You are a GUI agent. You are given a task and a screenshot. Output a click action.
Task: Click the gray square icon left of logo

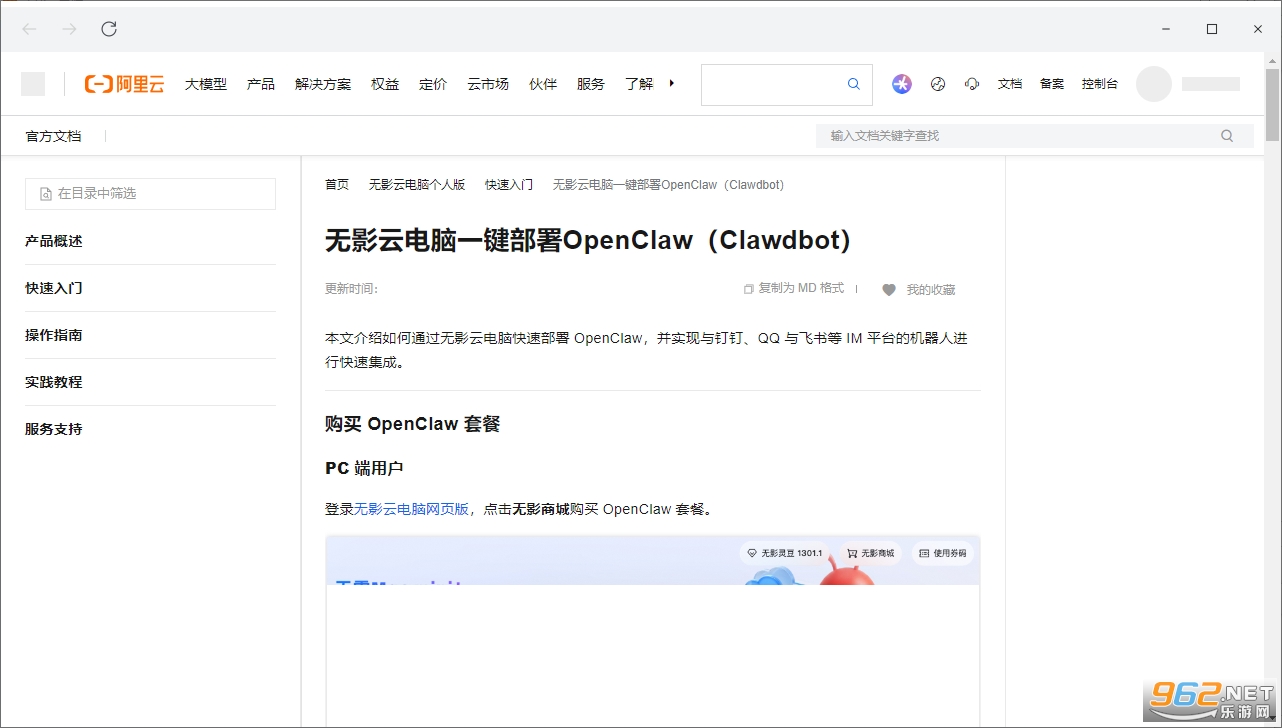pos(33,84)
